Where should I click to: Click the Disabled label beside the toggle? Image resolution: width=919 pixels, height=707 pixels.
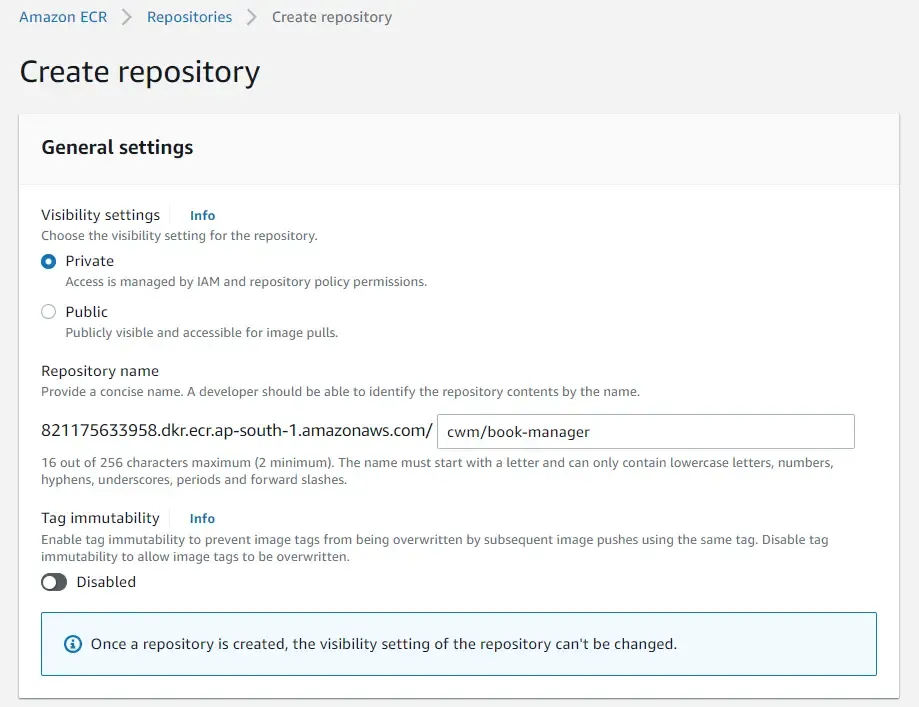pos(106,582)
